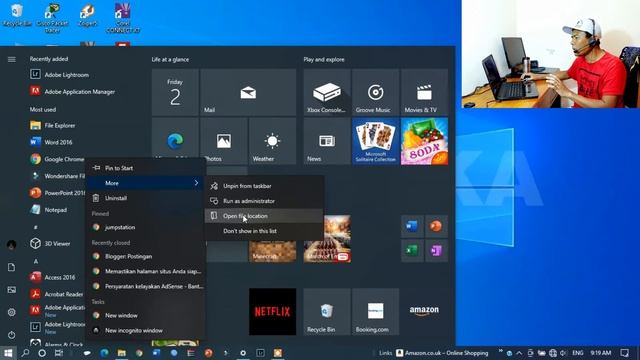The image size is (640, 360).
Task: Open Microsoft Edge tile in Start
Action: tap(175, 139)
